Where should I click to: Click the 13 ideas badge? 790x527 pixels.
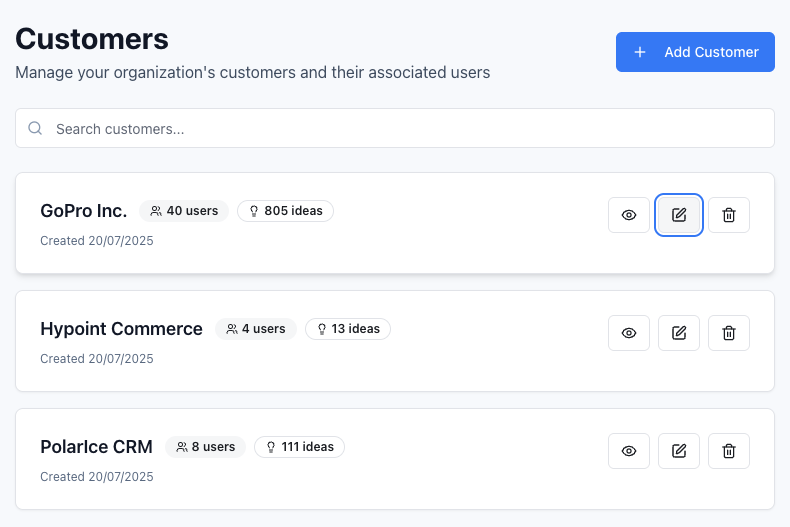[348, 329]
